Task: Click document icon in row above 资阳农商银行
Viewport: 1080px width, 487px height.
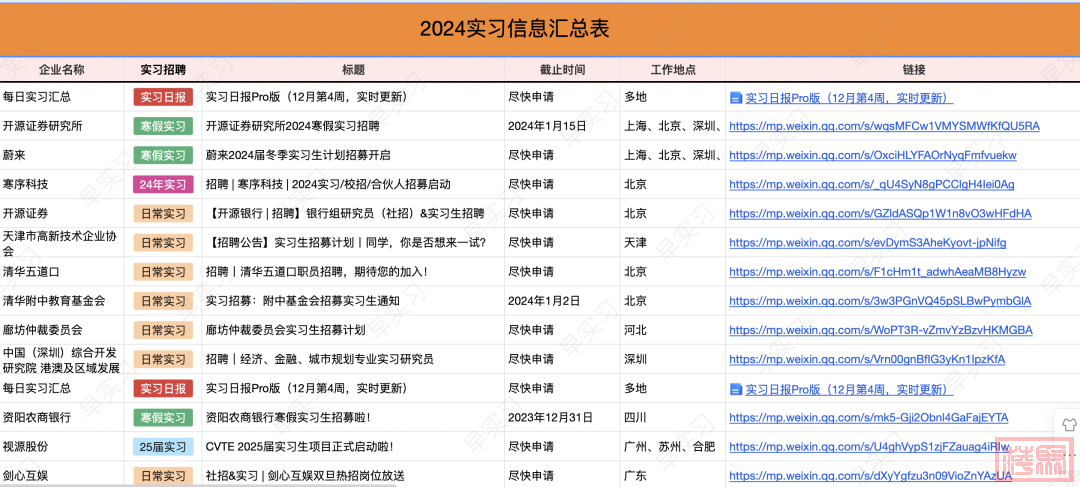Action: pos(736,389)
